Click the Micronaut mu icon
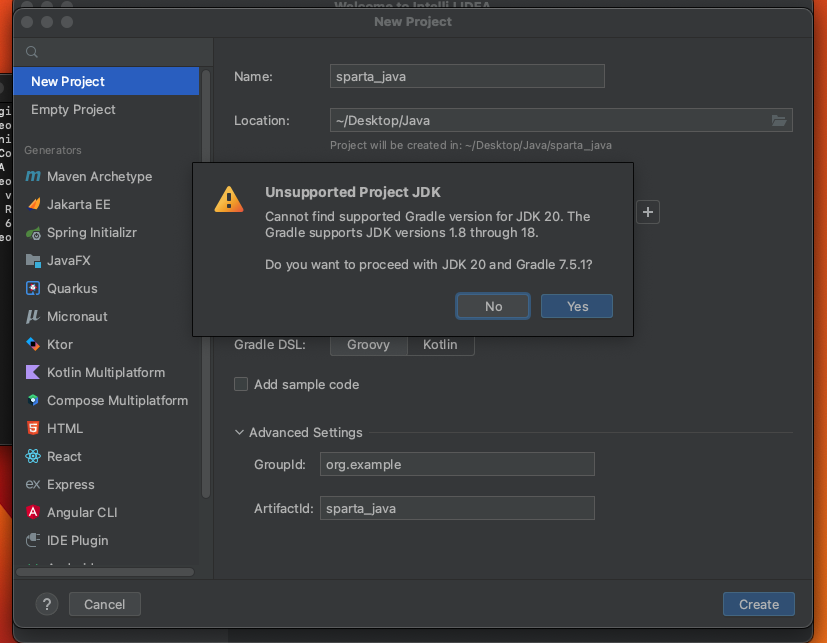The height and width of the screenshot is (643, 827). [x=33, y=316]
